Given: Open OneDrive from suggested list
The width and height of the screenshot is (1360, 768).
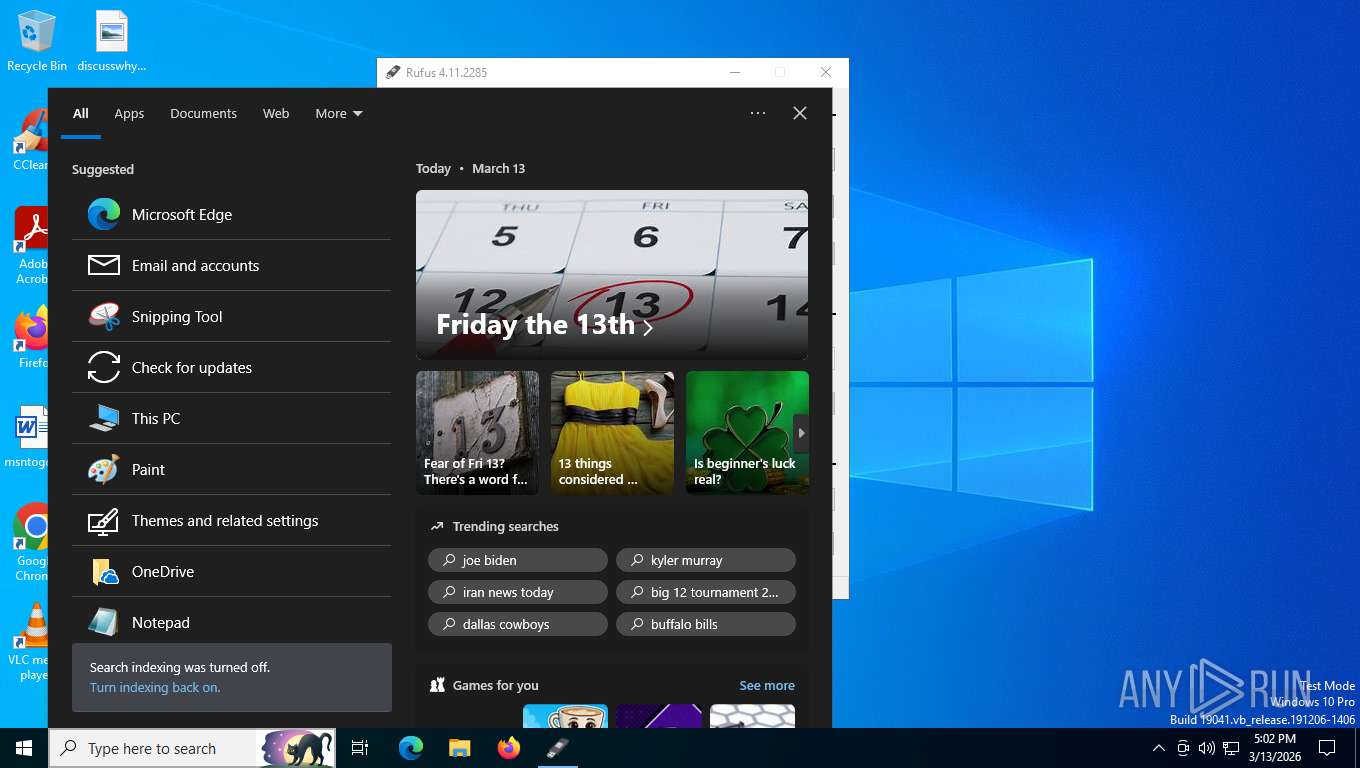Looking at the screenshot, I should point(231,571).
